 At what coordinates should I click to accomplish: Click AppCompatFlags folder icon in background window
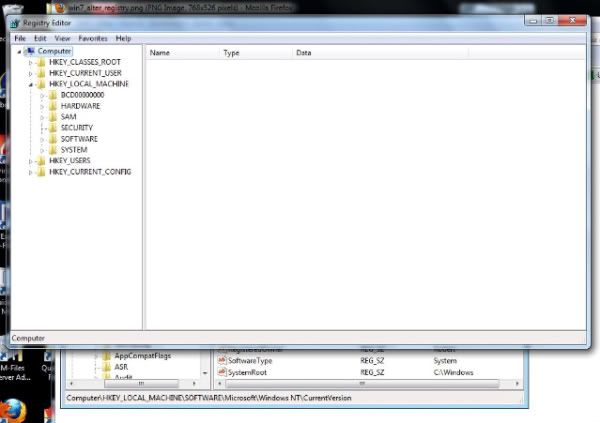click(106, 356)
